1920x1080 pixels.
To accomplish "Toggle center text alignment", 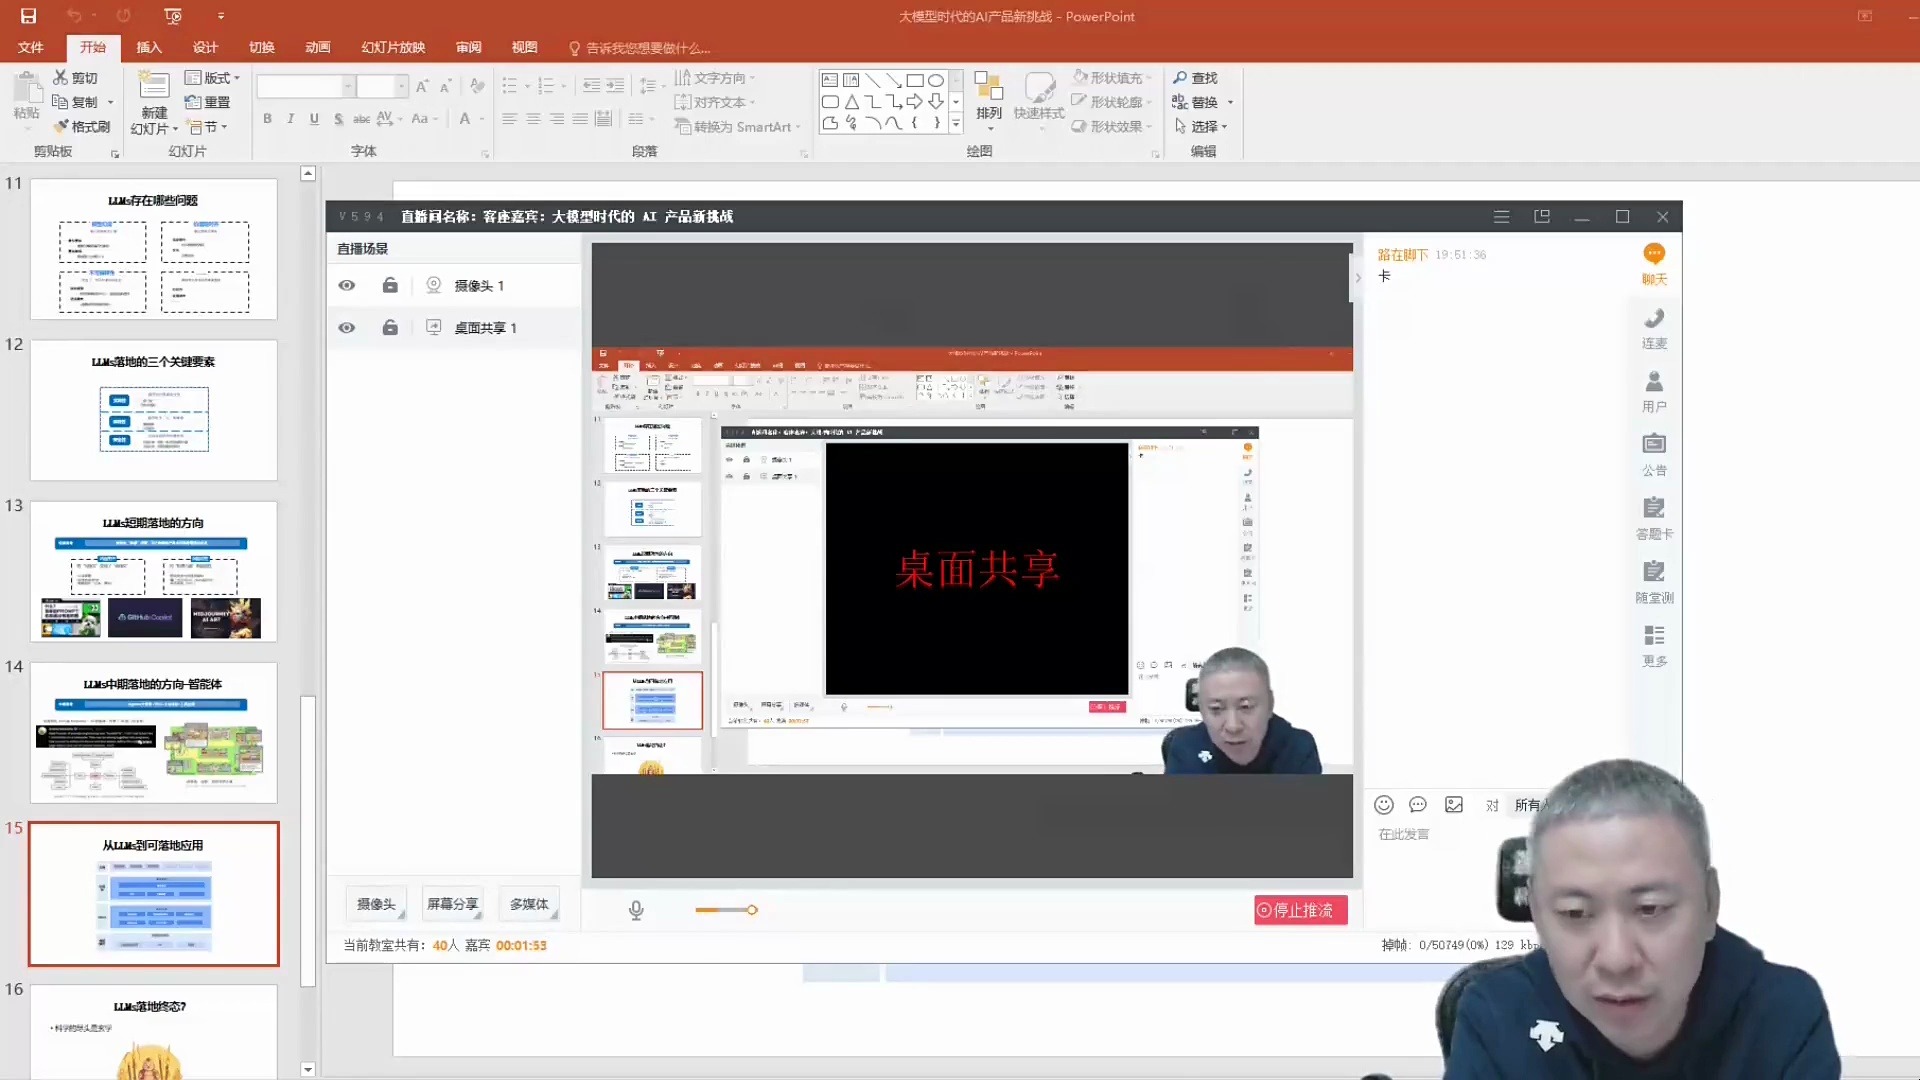I will pos(533,118).
